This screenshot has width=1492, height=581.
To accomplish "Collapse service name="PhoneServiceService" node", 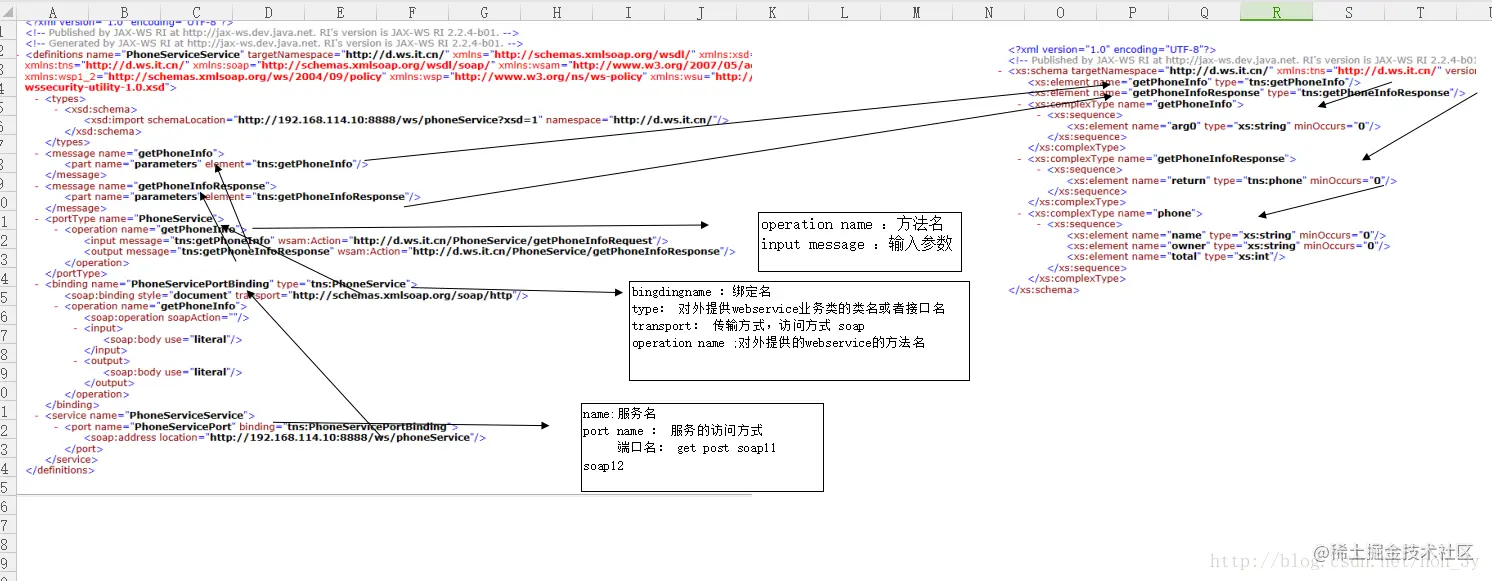I will [x=37, y=415].
